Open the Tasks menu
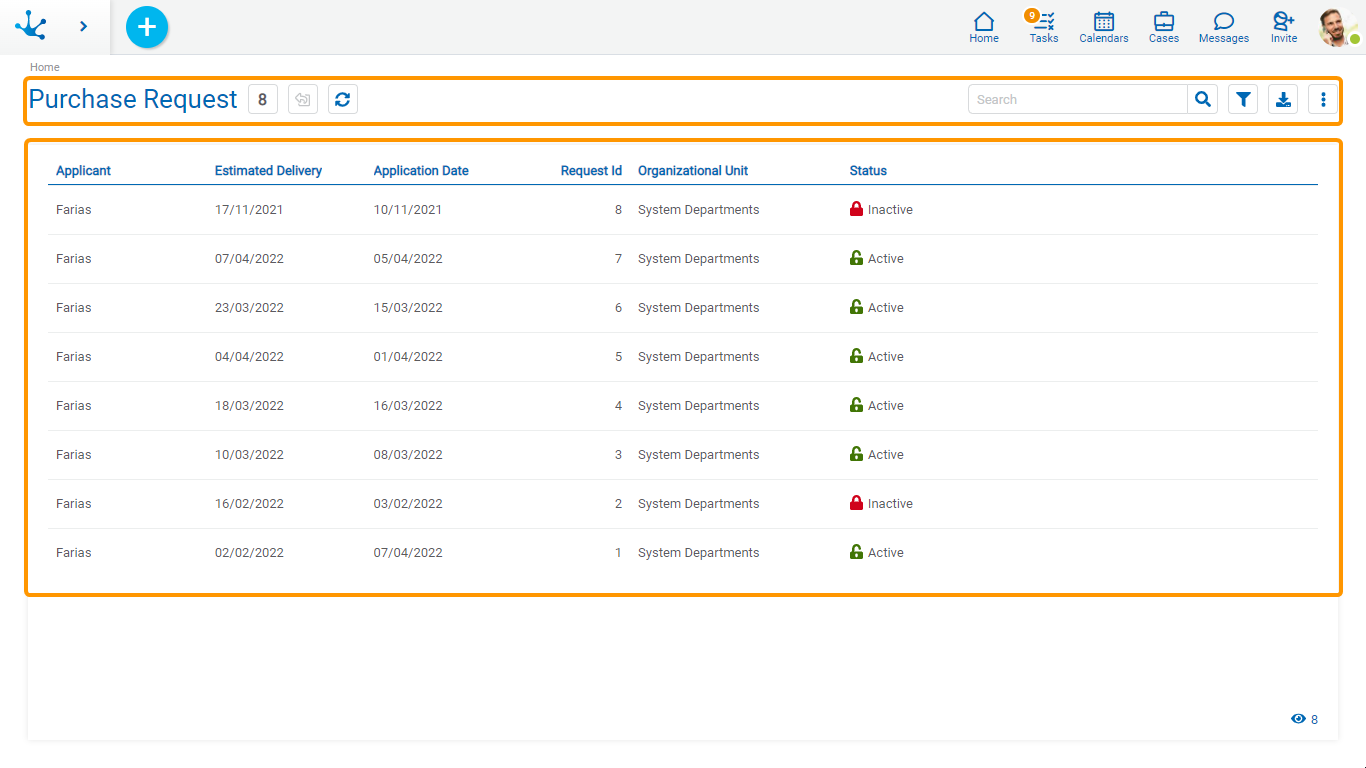 [x=1044, y=27]
